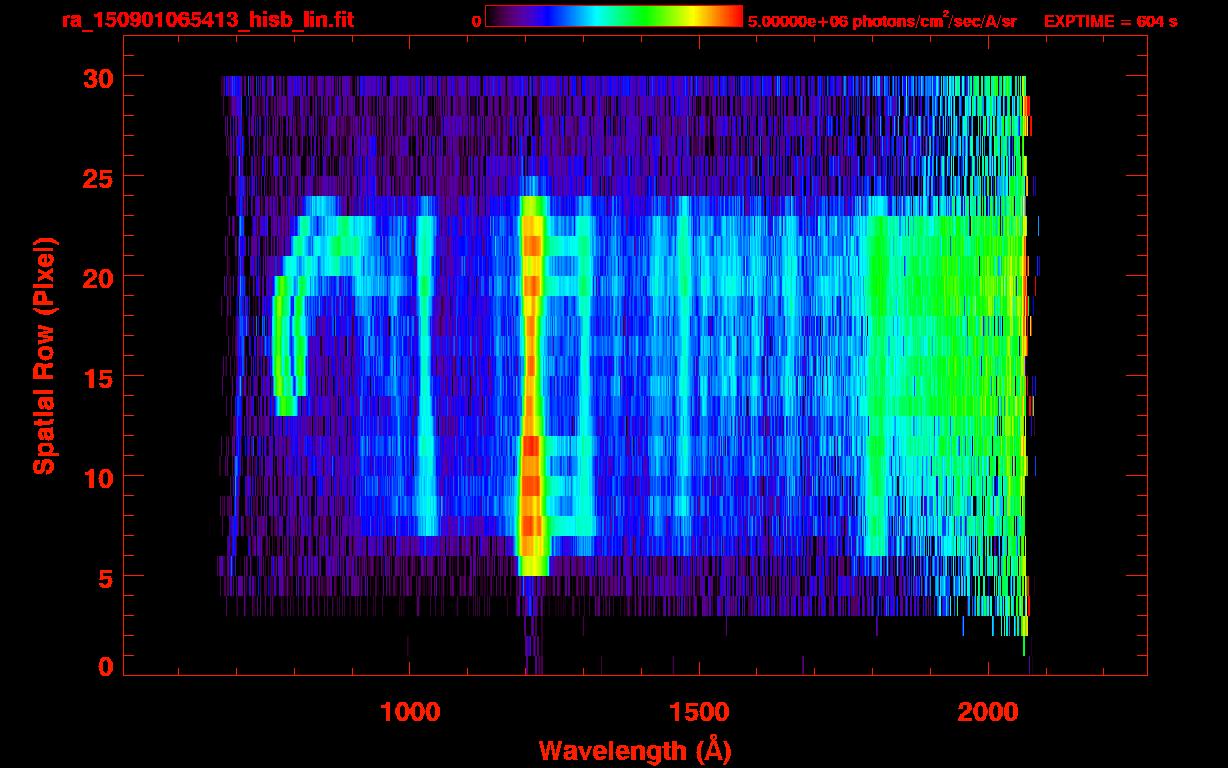The image size is (1228, 768).
Task: Click the y-axis tick label 0
Action: [x=104, y=666]
